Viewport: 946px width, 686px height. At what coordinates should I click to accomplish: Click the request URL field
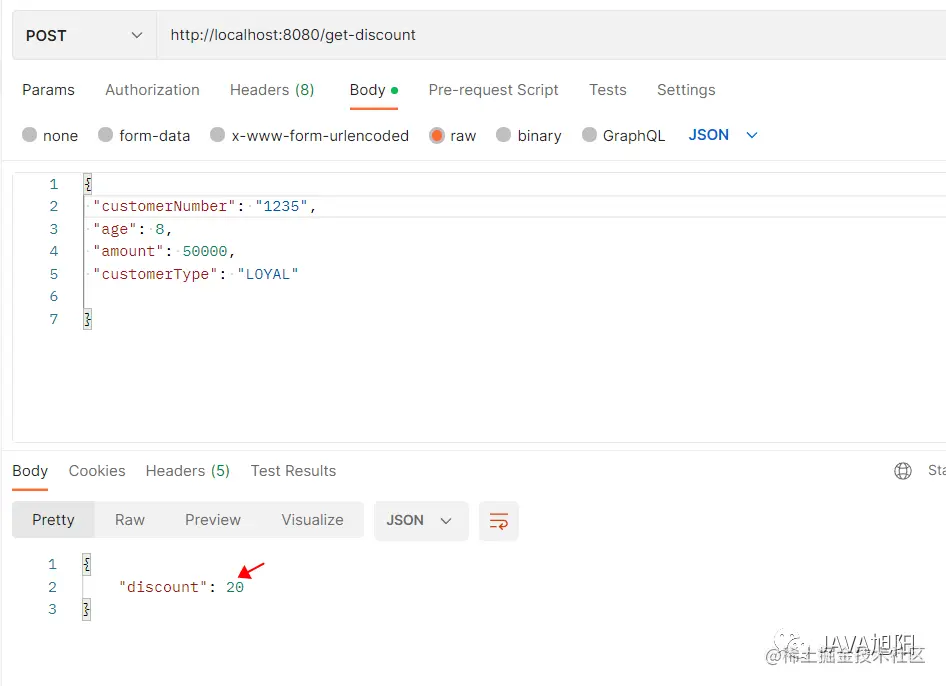click(551, 35)
